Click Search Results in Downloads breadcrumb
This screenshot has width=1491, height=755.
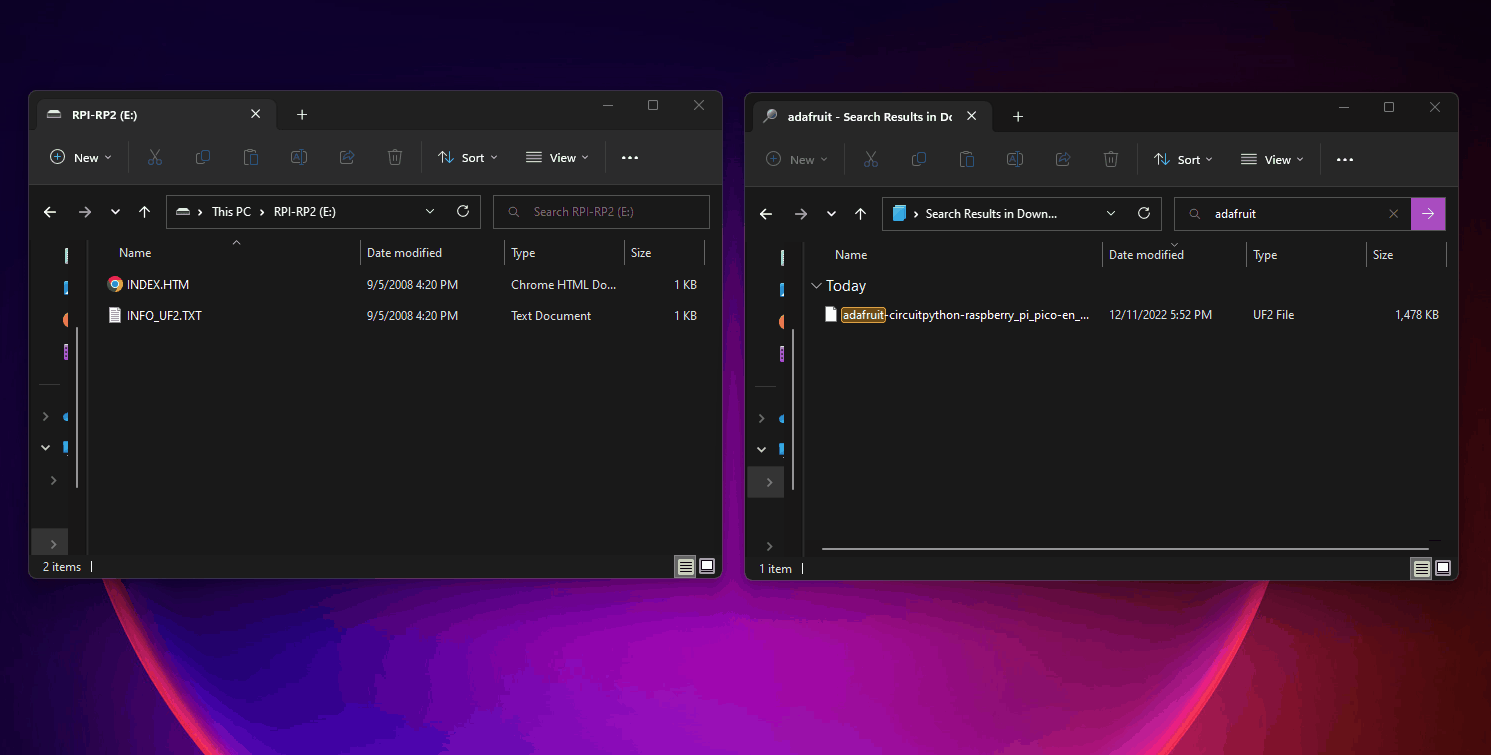click(x=991, y=214)
